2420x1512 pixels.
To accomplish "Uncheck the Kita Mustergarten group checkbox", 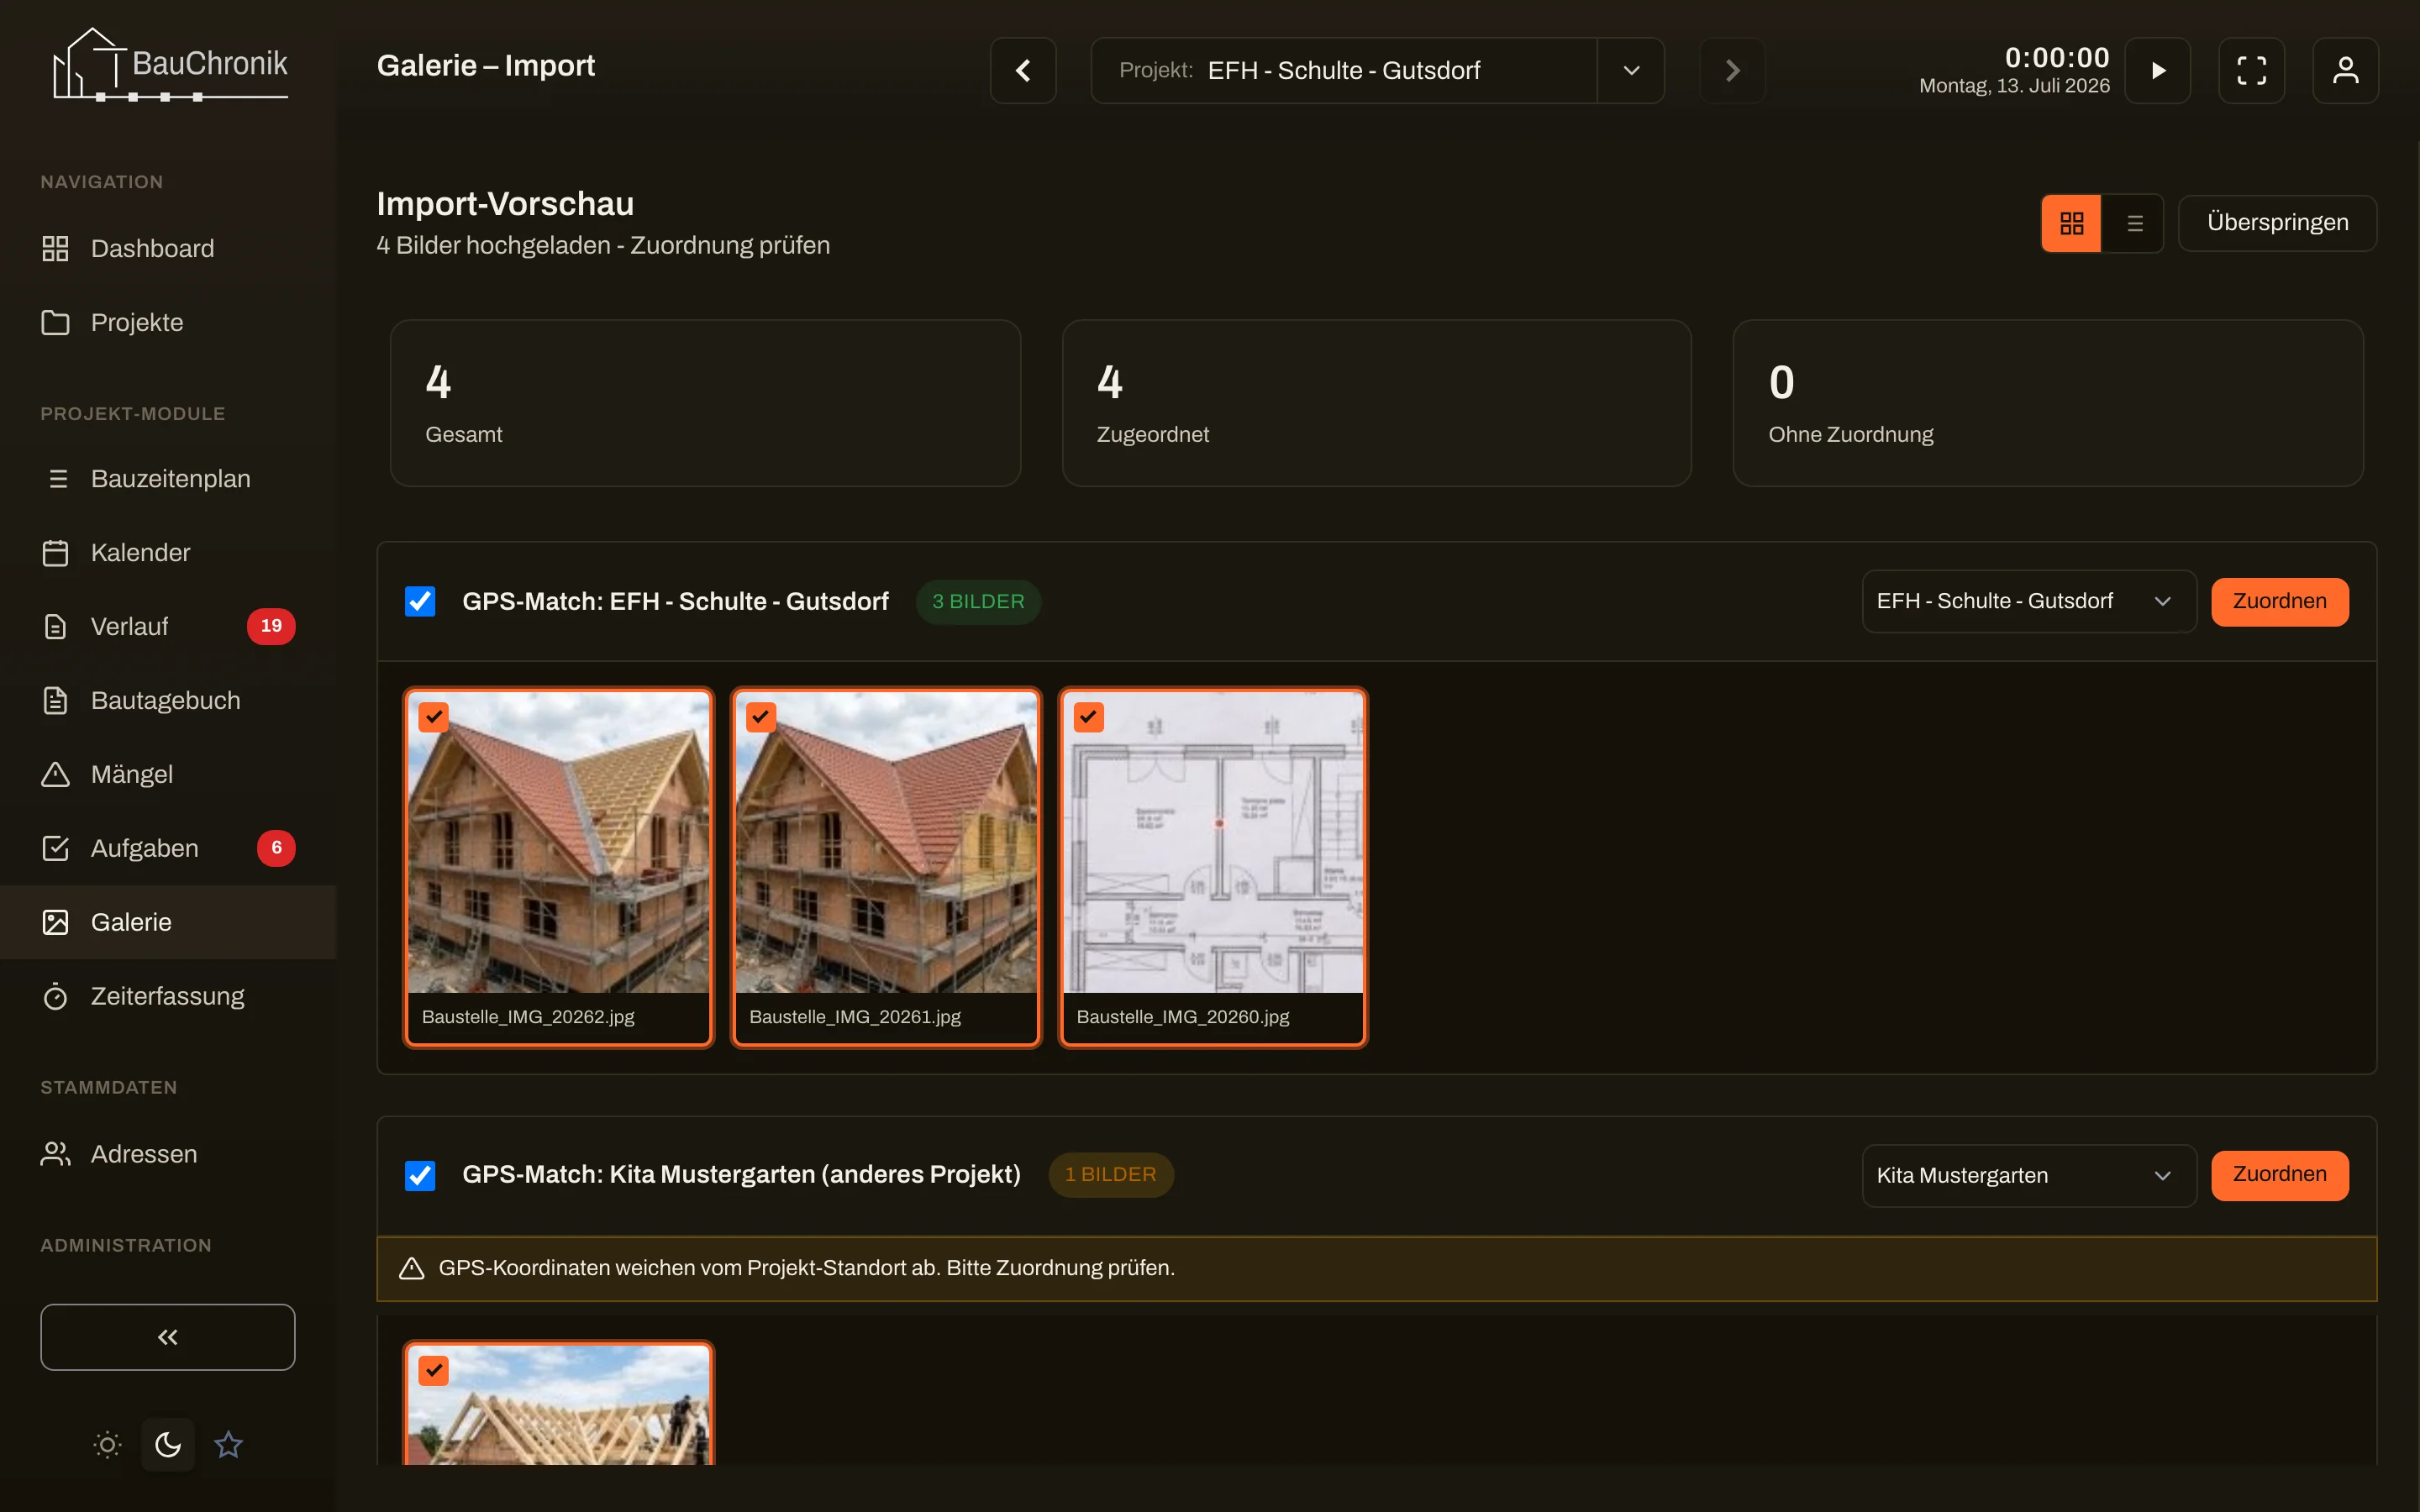I will click(x=420, y=1175).
